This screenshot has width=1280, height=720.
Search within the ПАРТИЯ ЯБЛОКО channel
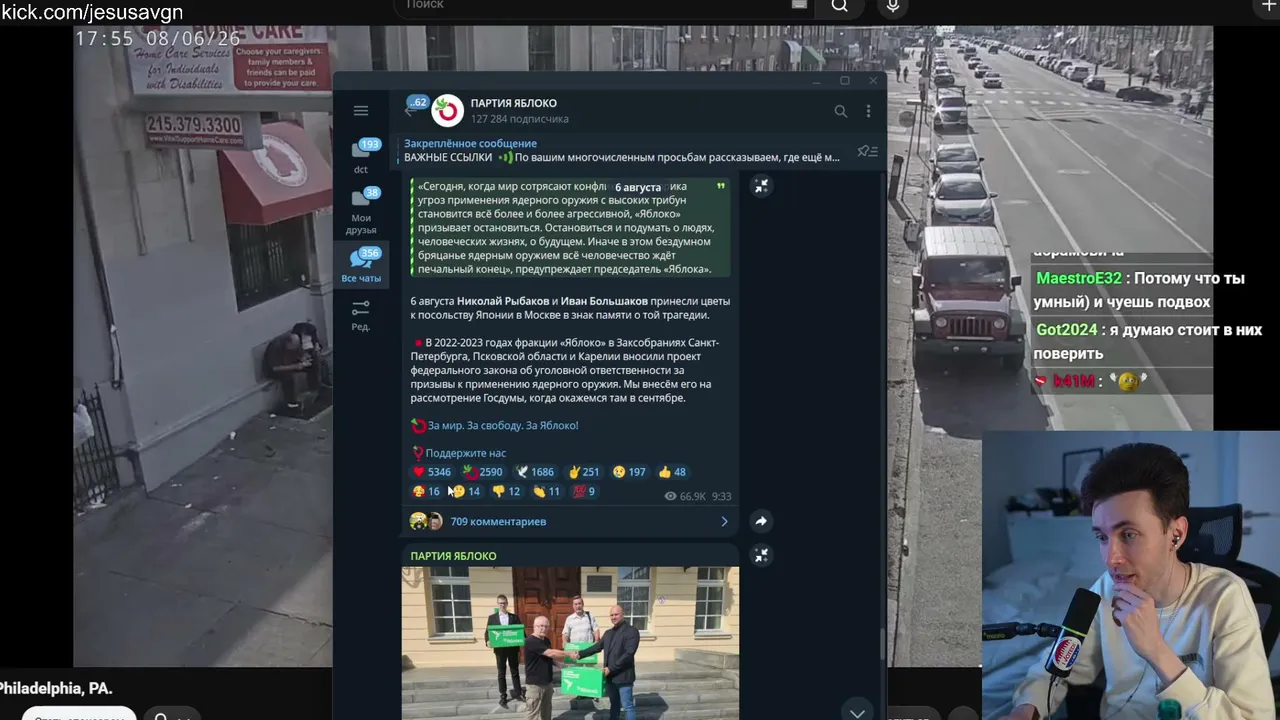[841, 111]
